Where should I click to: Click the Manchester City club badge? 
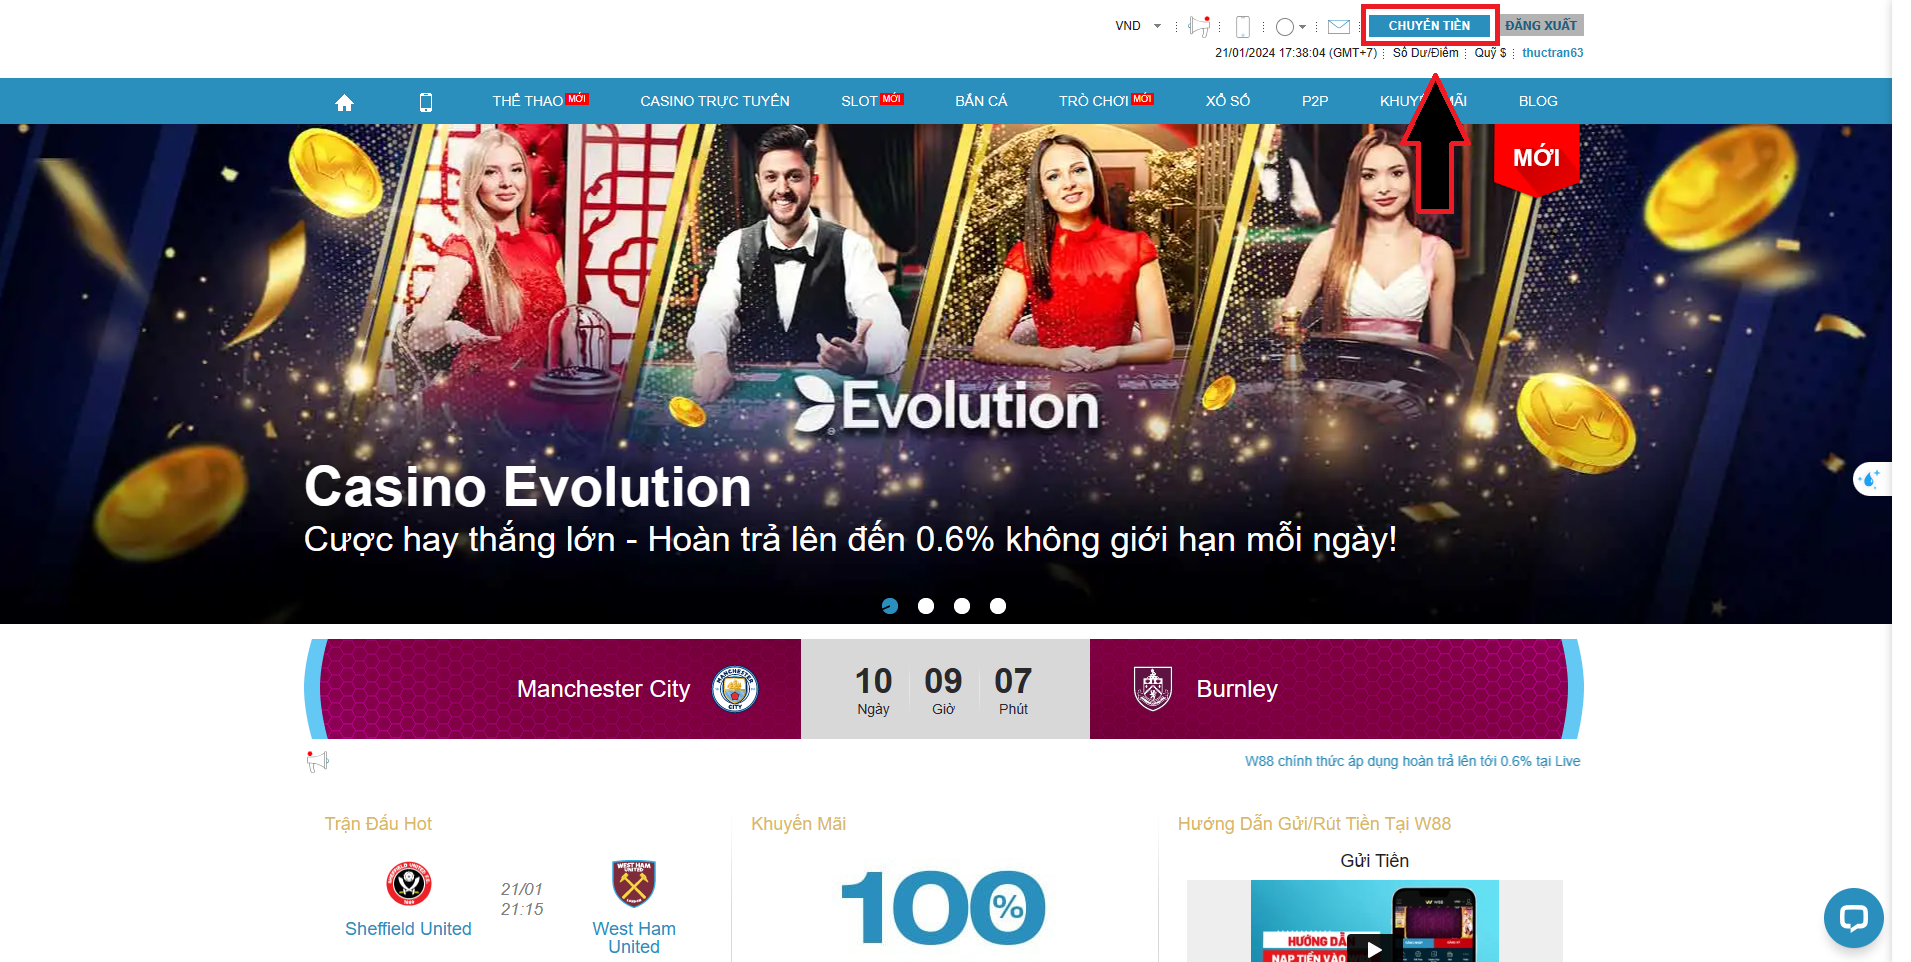[x=735, y=689]
